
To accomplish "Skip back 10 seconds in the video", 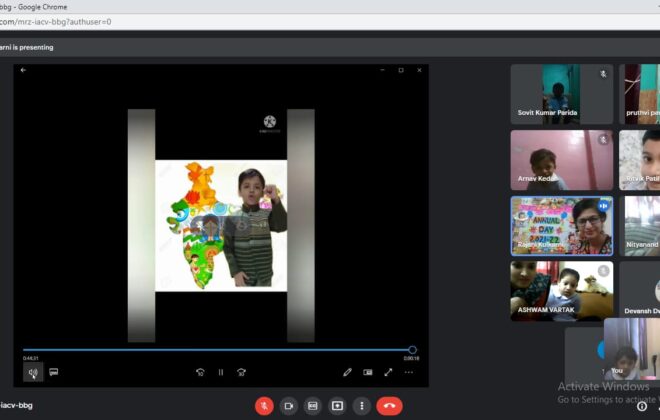I will 200,372.
